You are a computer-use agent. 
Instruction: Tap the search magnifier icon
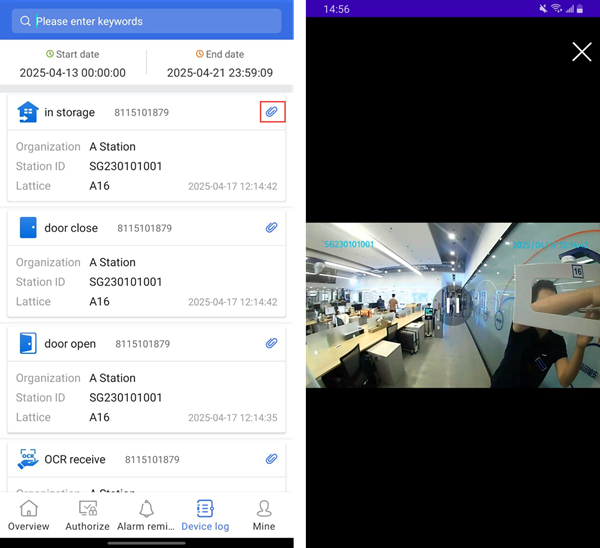pos(26,21)
